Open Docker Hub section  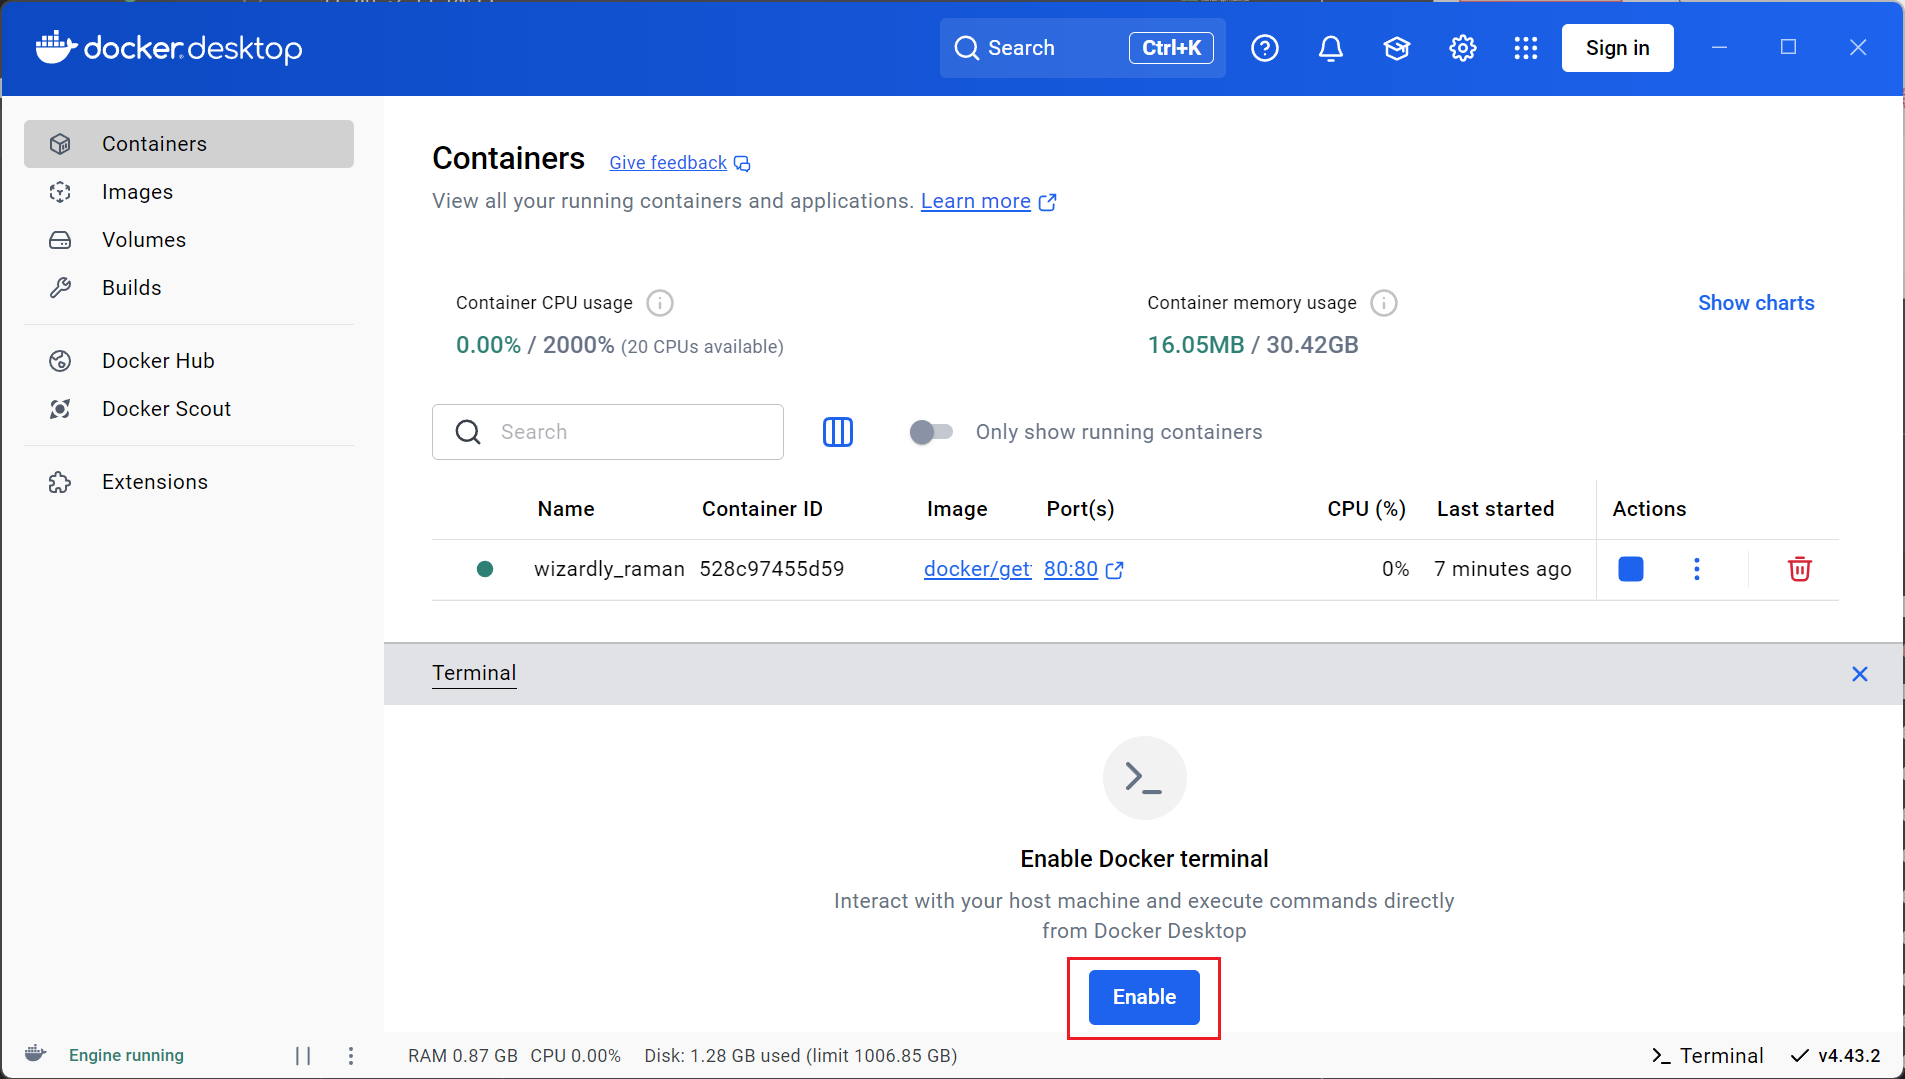click(157, 360)
